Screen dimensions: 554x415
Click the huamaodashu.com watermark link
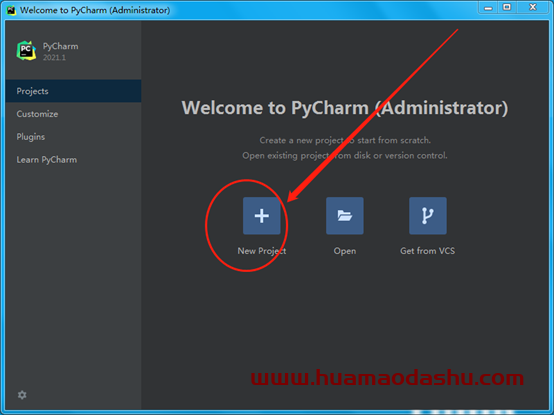(387, 378)
